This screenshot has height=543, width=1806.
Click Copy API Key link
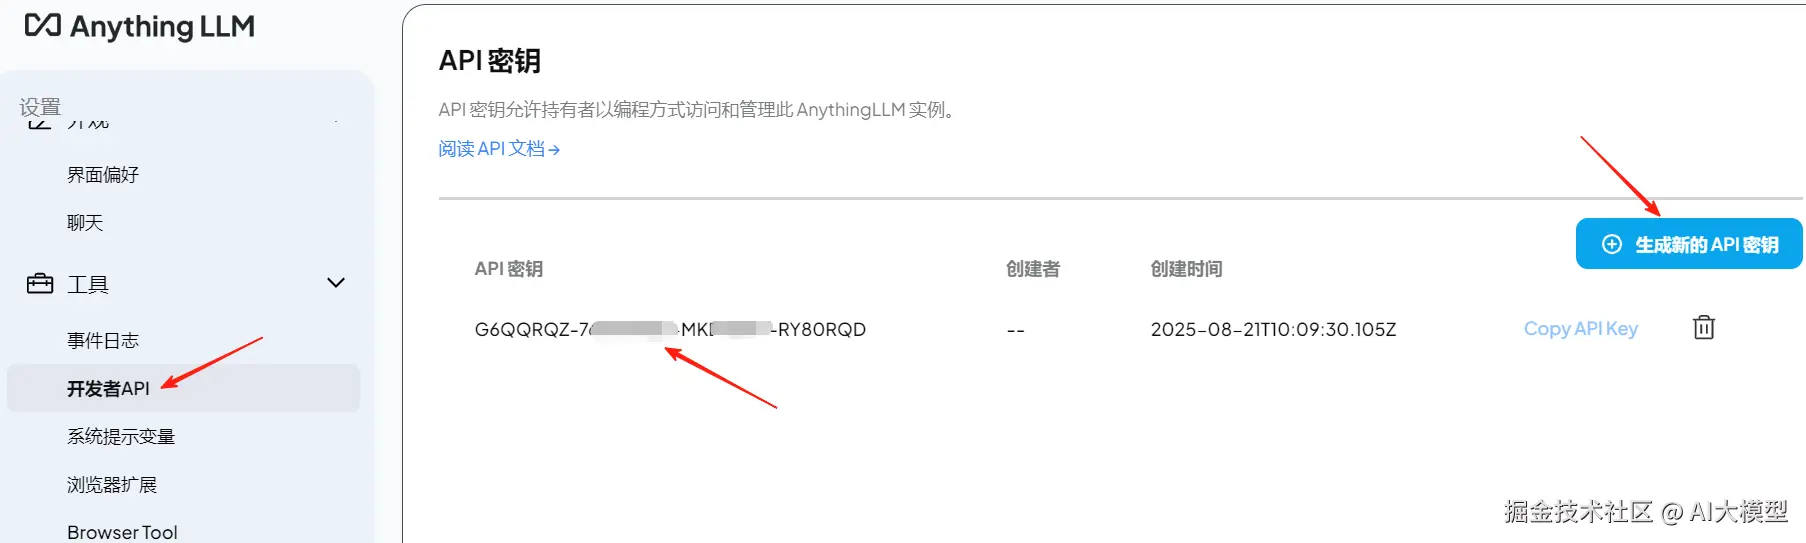(x=1580, y=329)
